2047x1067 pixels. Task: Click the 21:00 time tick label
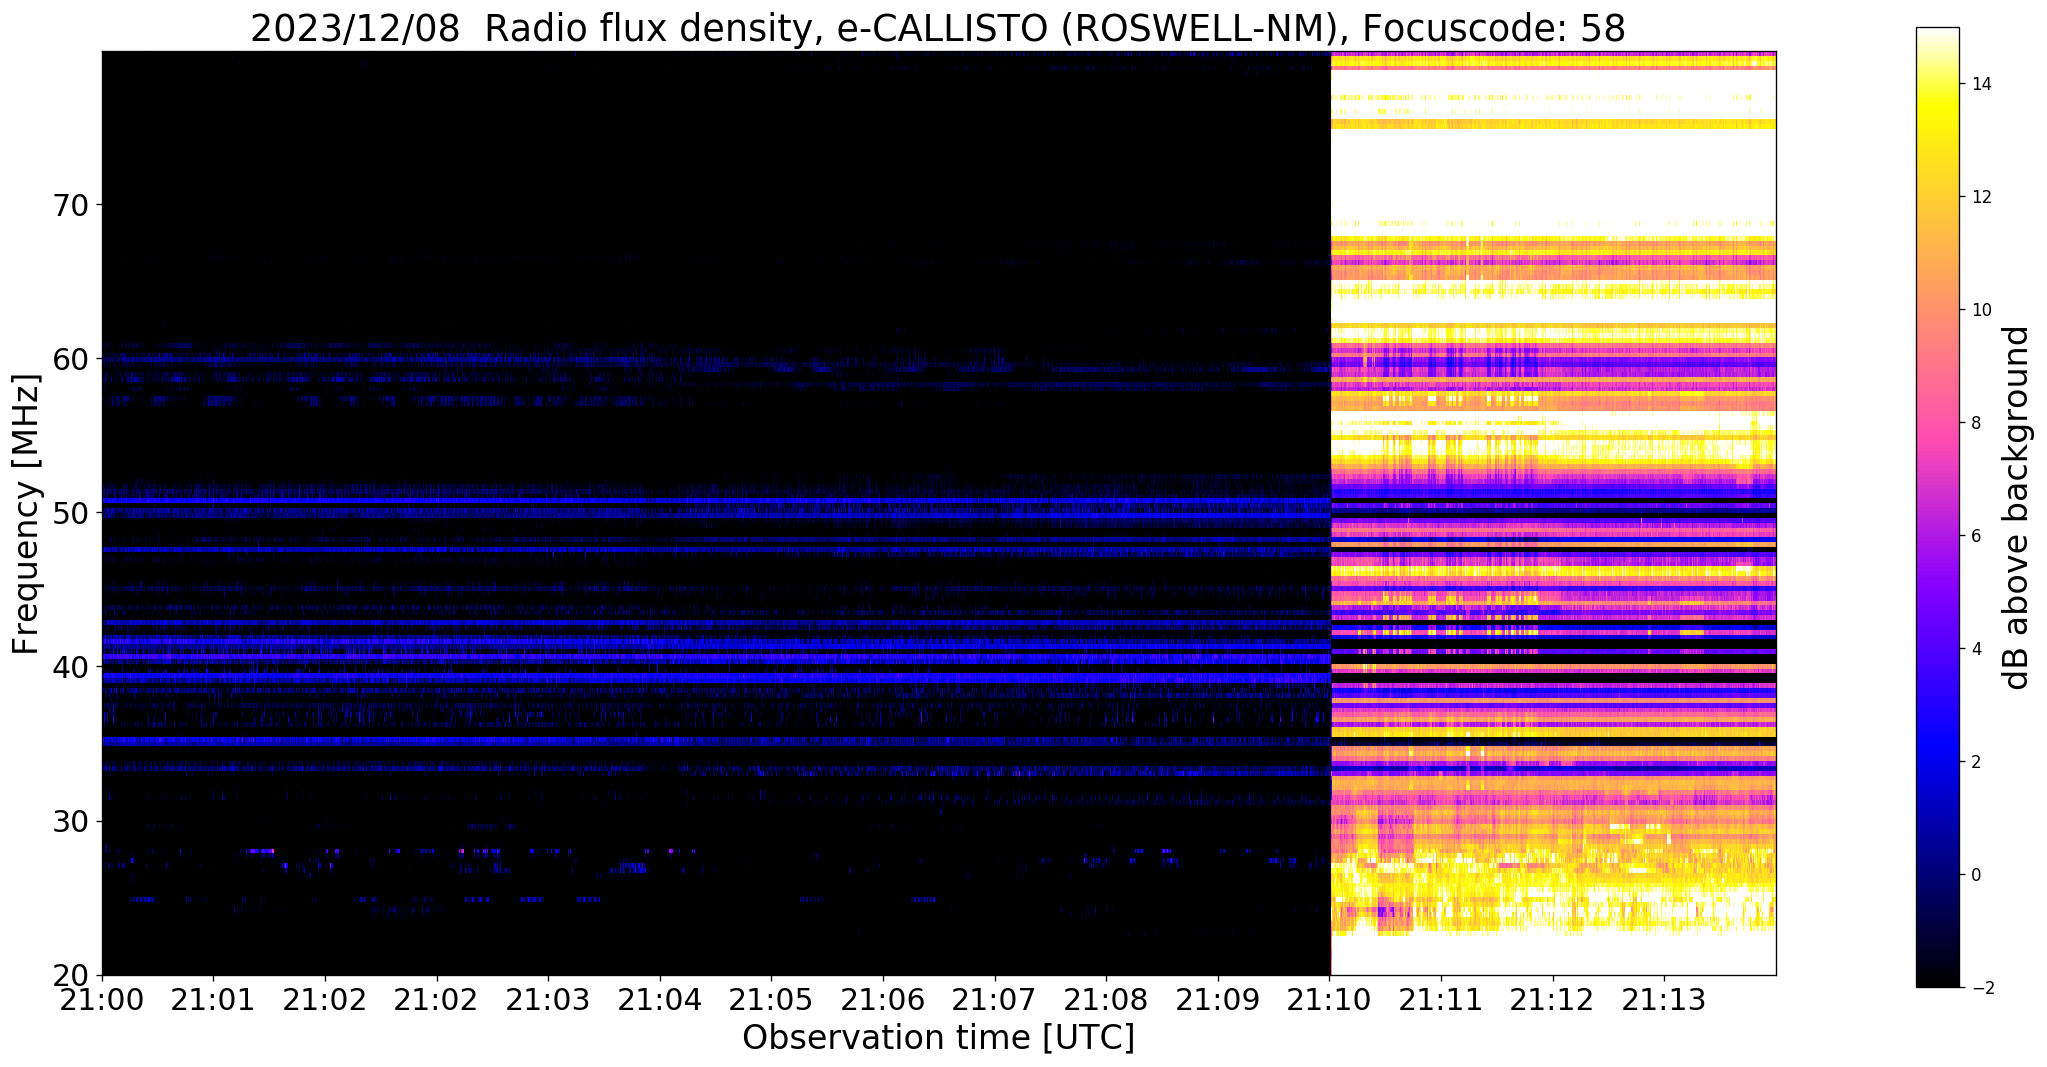[x=102, y=998]
